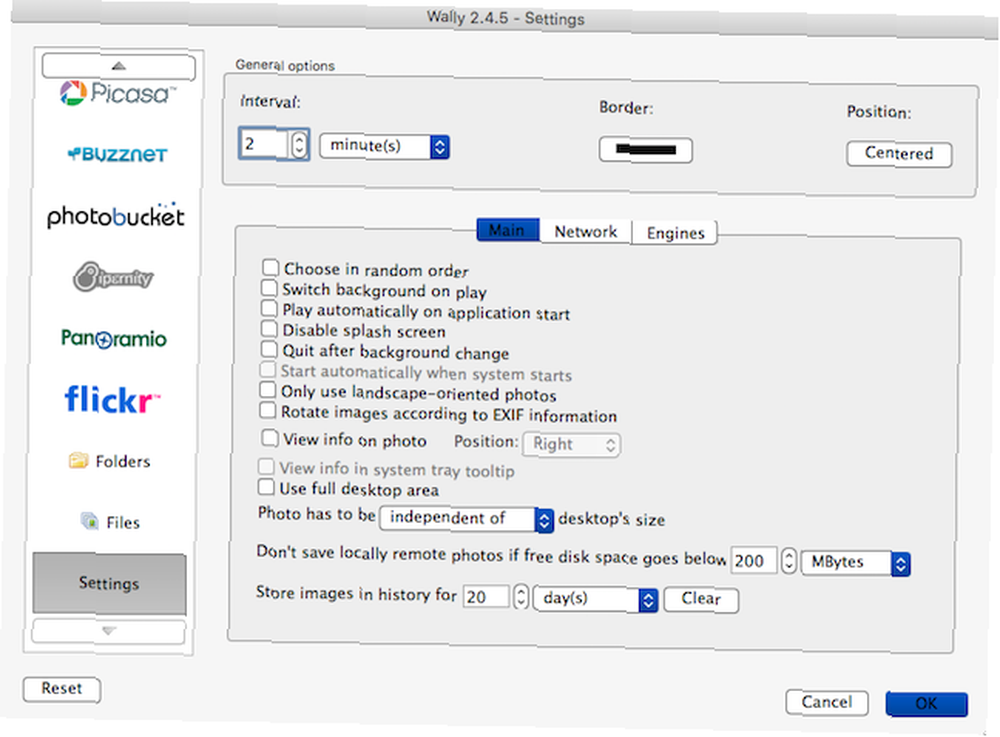This screenshot has width=1000, height=737.
Task: Confirm settings with OK
Action: [x=926, y=704]
